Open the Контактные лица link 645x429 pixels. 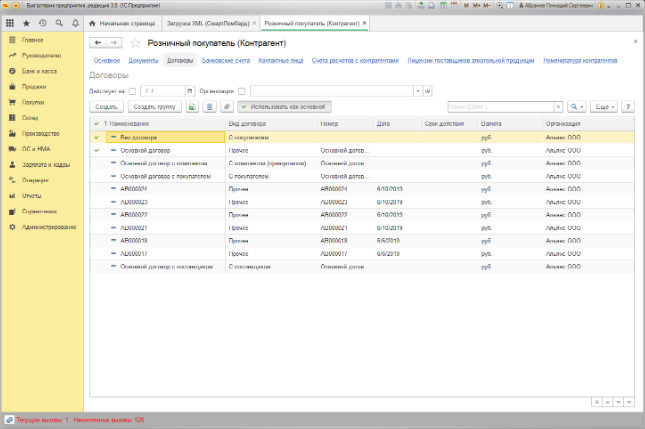pos(281,60)
